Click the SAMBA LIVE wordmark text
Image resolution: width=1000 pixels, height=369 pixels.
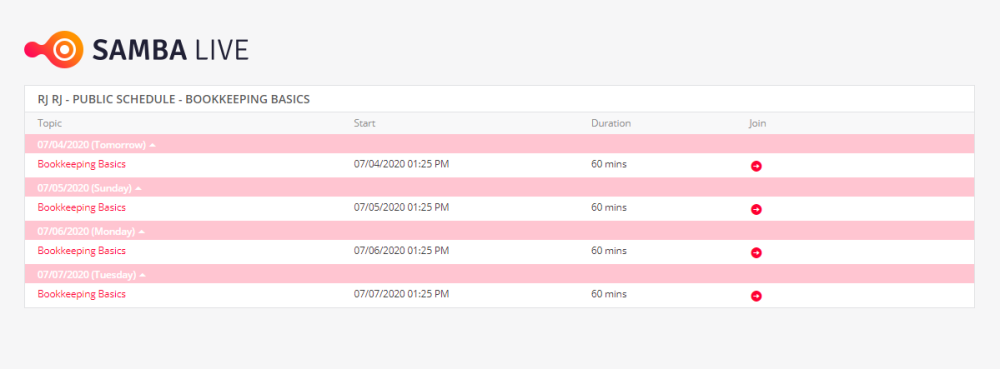click(x=170, y=50)
